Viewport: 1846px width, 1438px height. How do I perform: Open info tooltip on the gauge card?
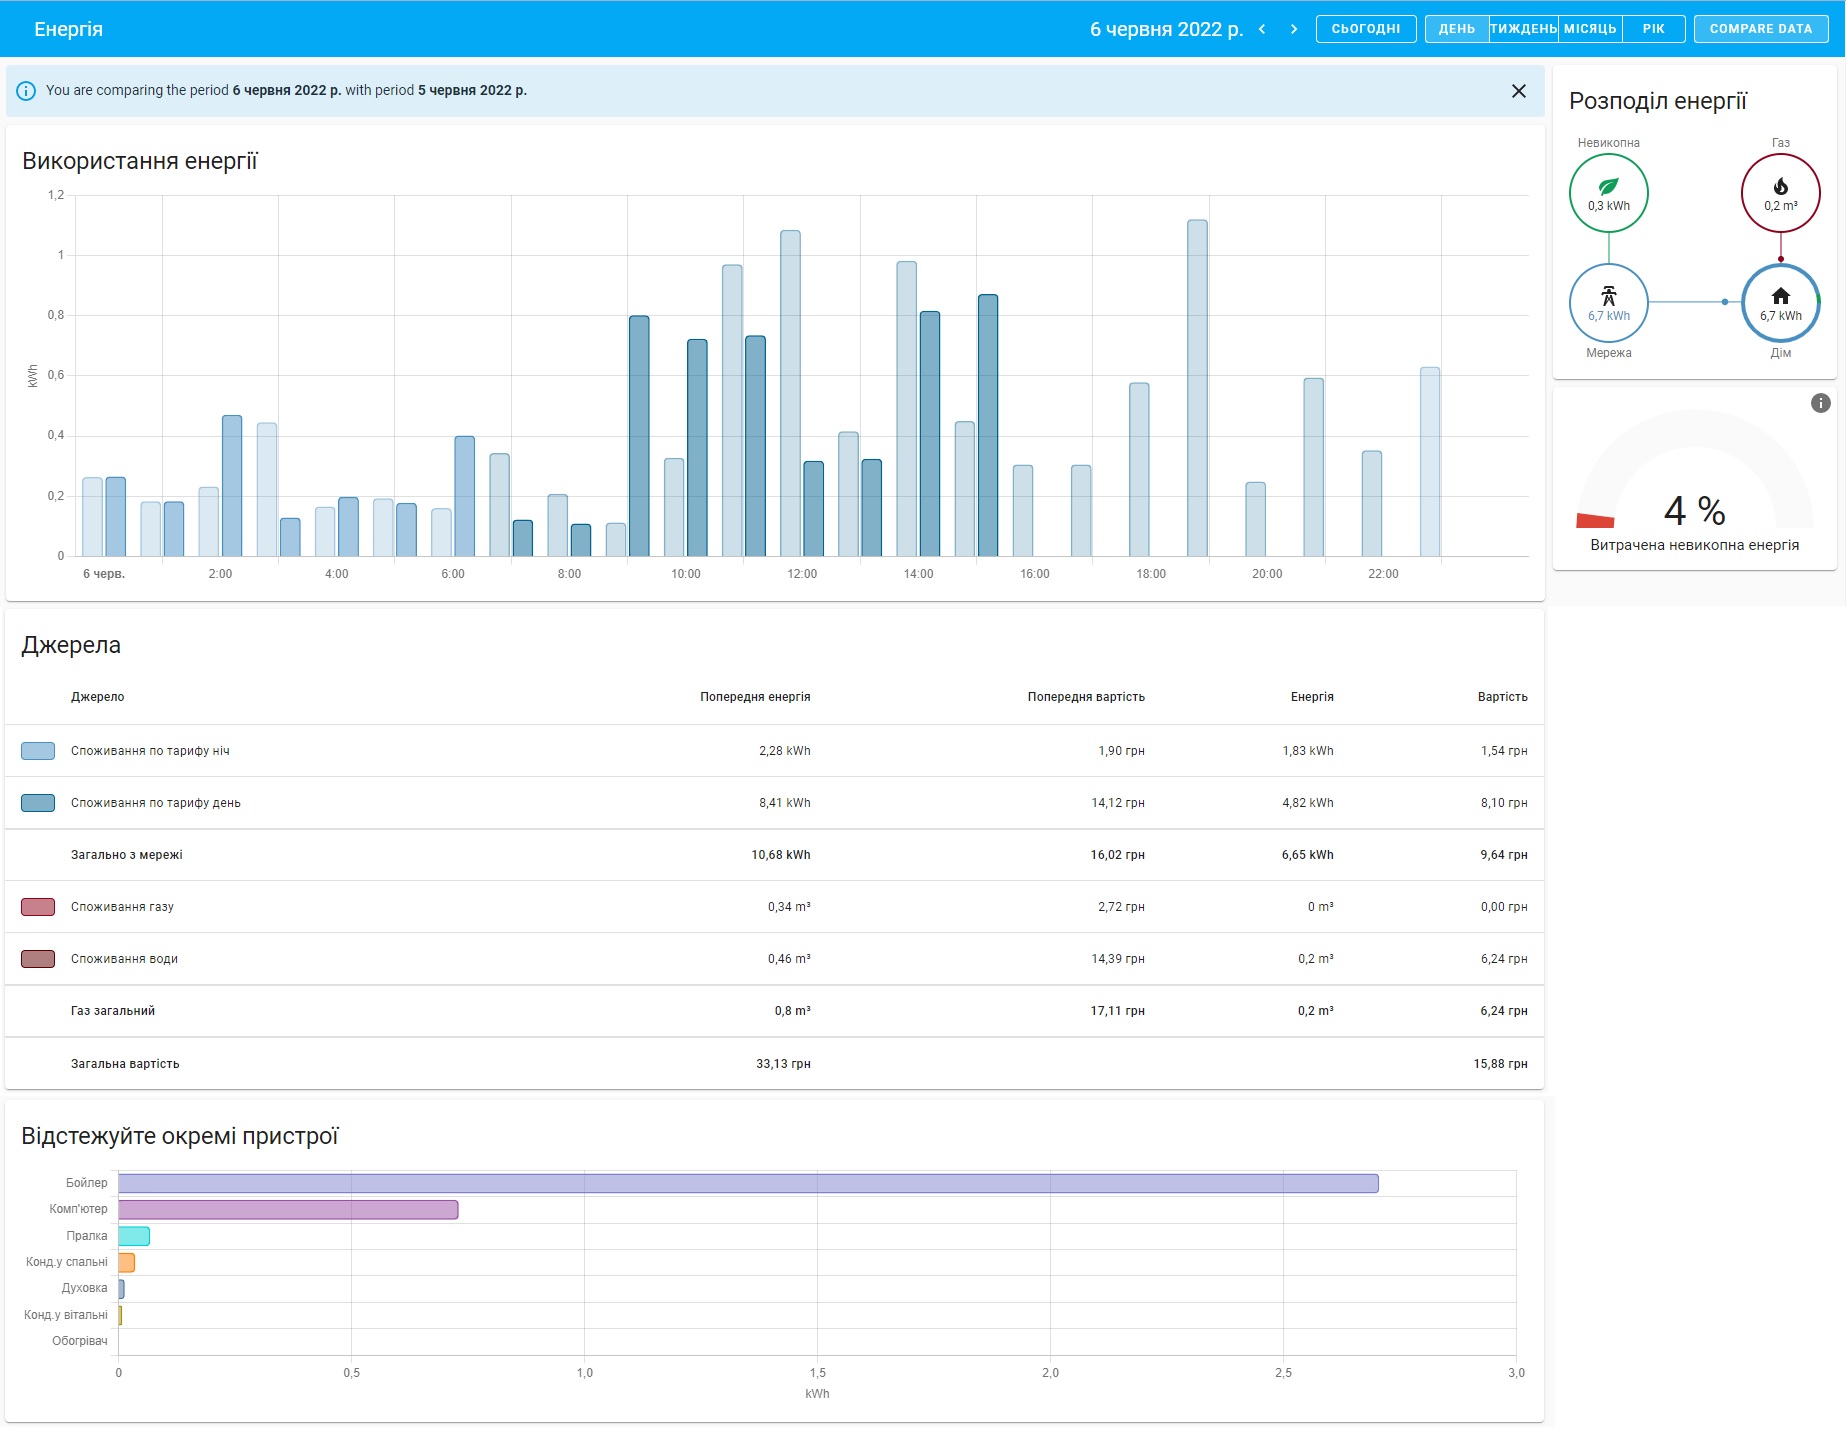point(1820,403)
